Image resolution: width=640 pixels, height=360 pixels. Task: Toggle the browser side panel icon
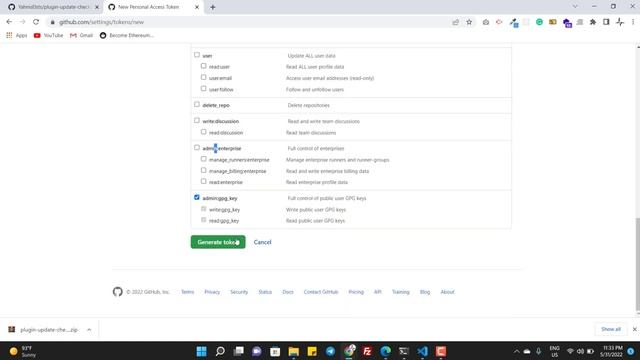click(x=606, y=22)
